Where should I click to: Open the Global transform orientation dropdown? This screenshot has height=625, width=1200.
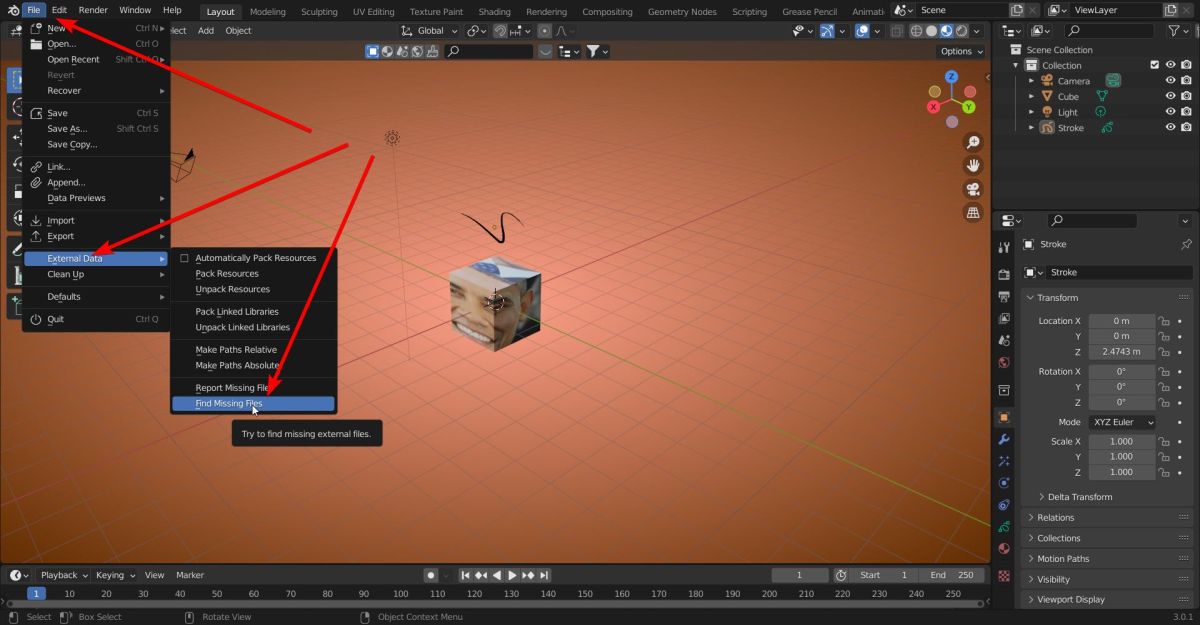[x=430, y=31]
